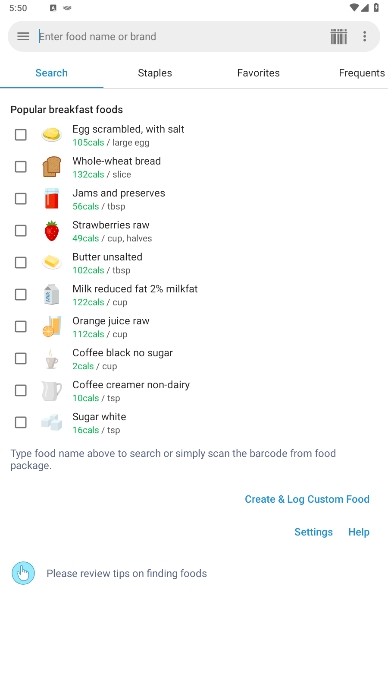Open the hamburger navigation menu

(23, 36)
